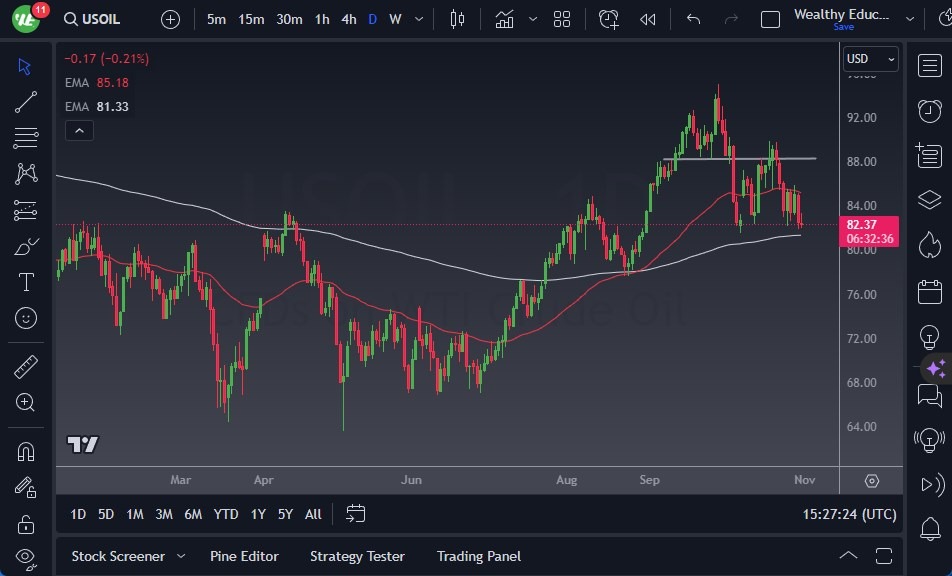Show the watchlist panel
This screenshot has width=952, height=576.
[931, 66]
